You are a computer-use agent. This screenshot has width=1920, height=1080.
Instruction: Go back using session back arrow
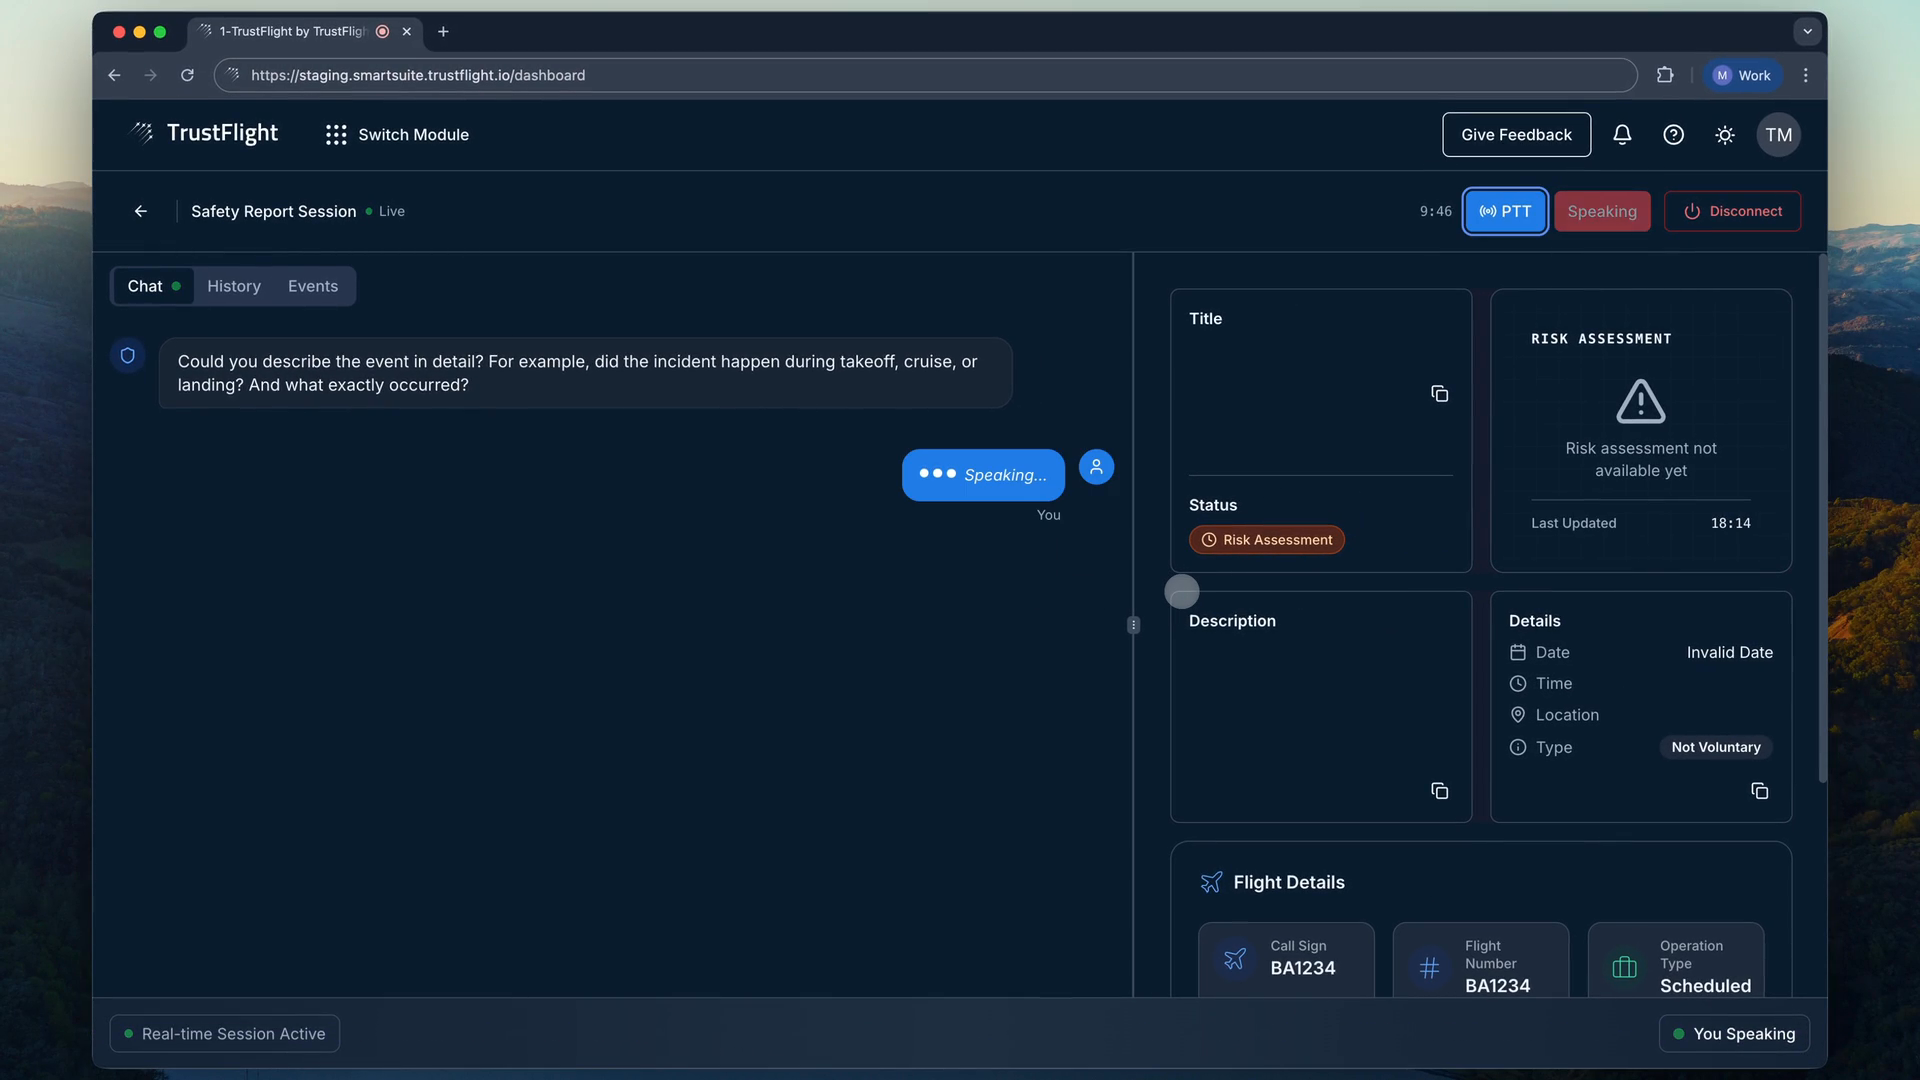point(140,211)
